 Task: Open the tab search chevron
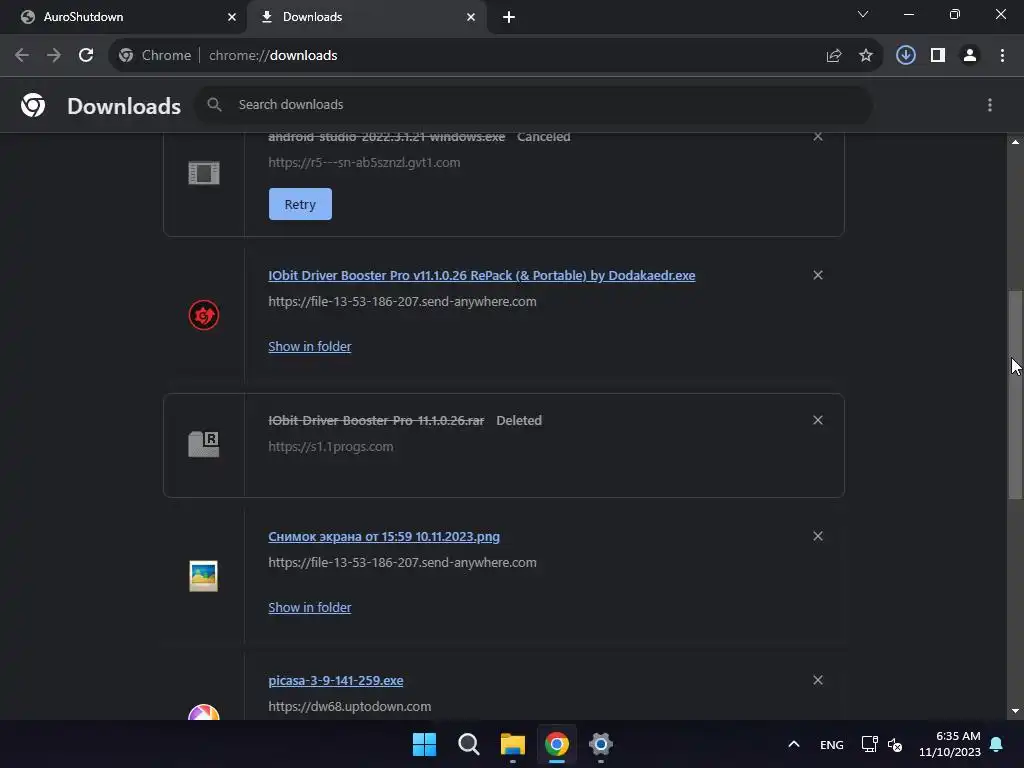click(x=863, y=14)
